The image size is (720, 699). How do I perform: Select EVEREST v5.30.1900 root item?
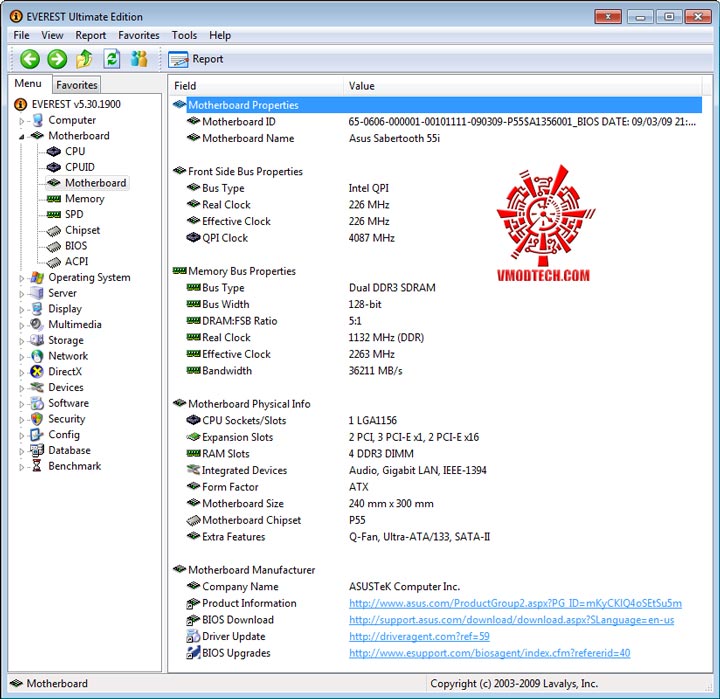point(68,104)
